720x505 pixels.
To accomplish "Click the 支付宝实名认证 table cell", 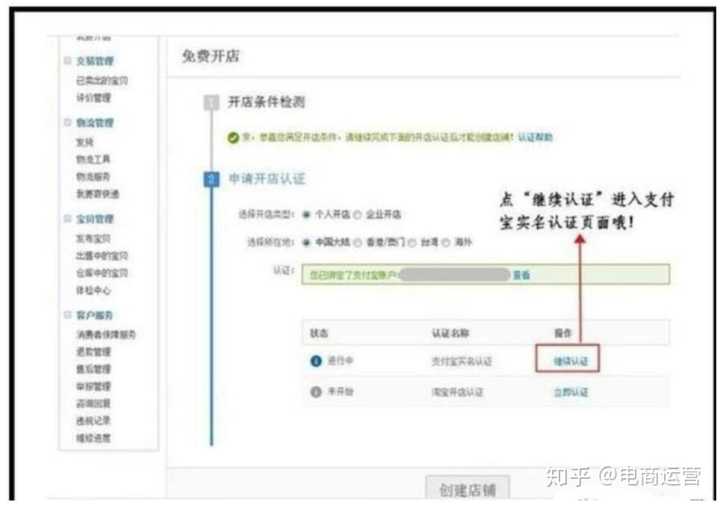I will click(x=461, y=361).
